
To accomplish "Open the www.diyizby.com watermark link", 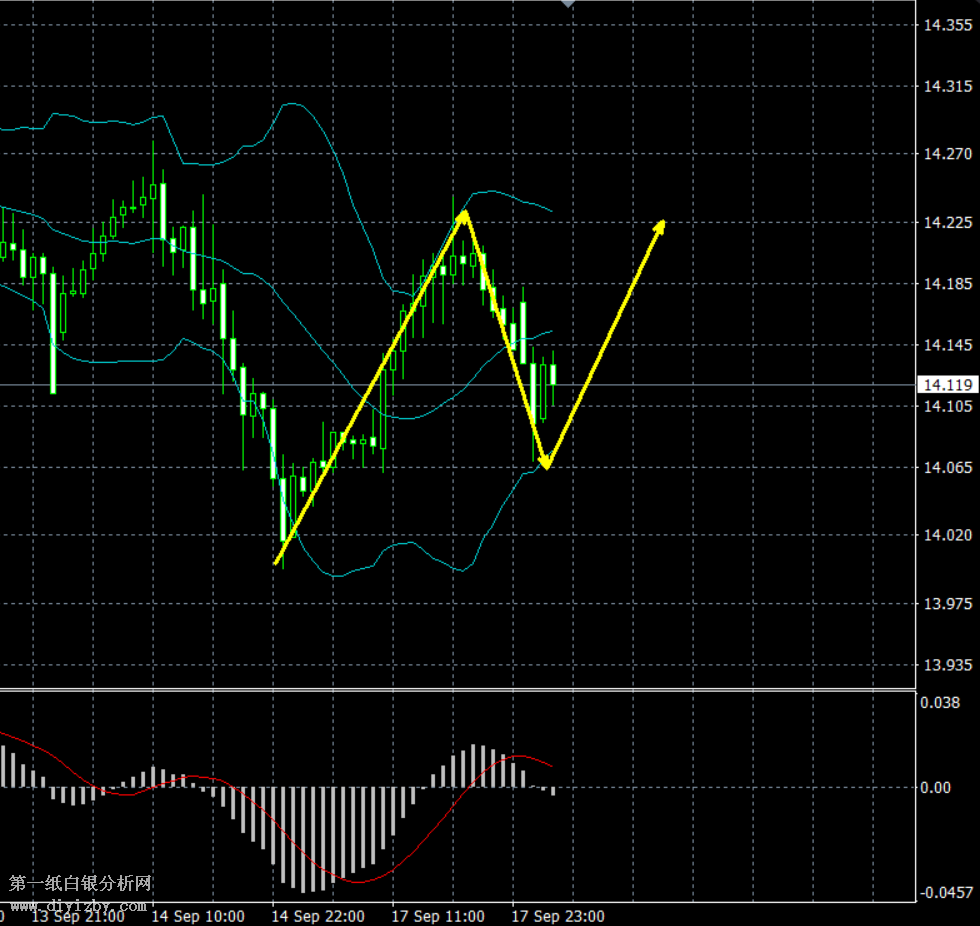I will pos(80,905).
